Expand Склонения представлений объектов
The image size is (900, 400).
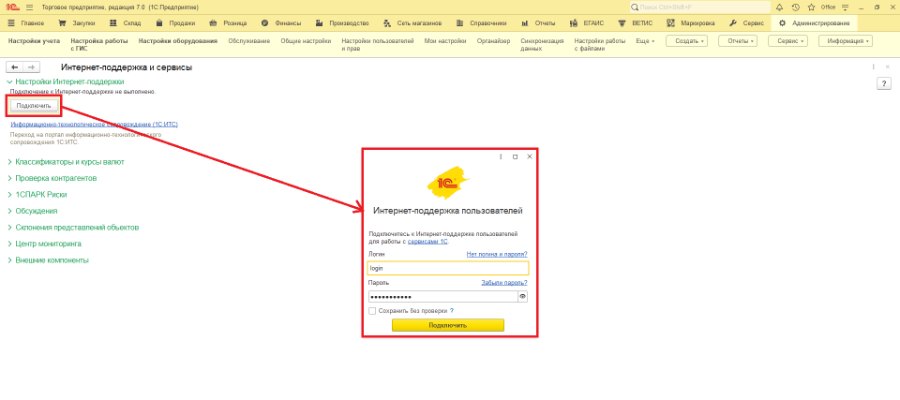click(x=73, y=227)
